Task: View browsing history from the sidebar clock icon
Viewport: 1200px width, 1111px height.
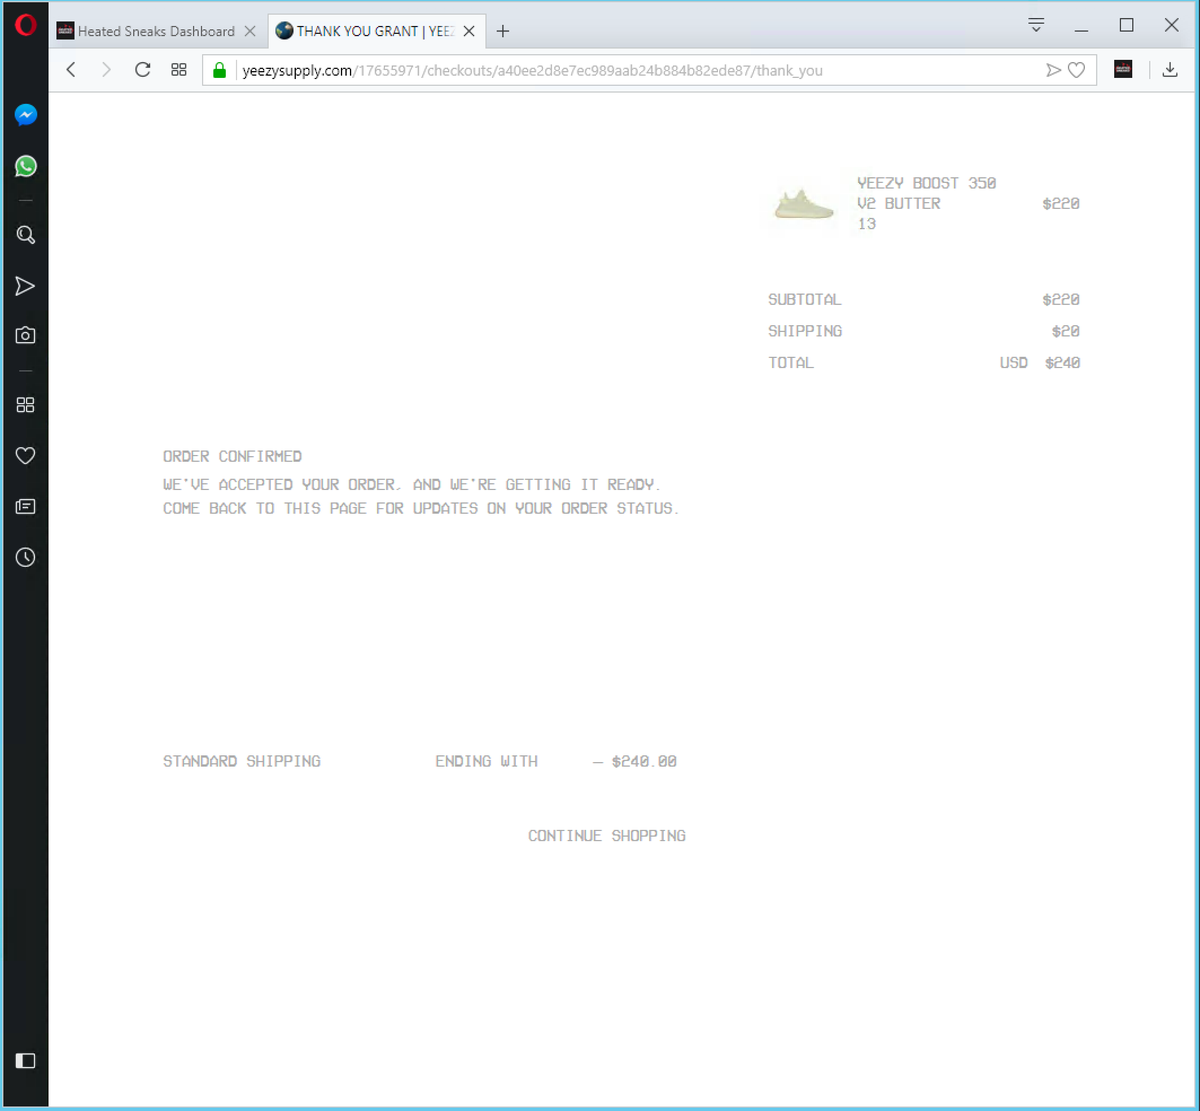Action: 25,557
